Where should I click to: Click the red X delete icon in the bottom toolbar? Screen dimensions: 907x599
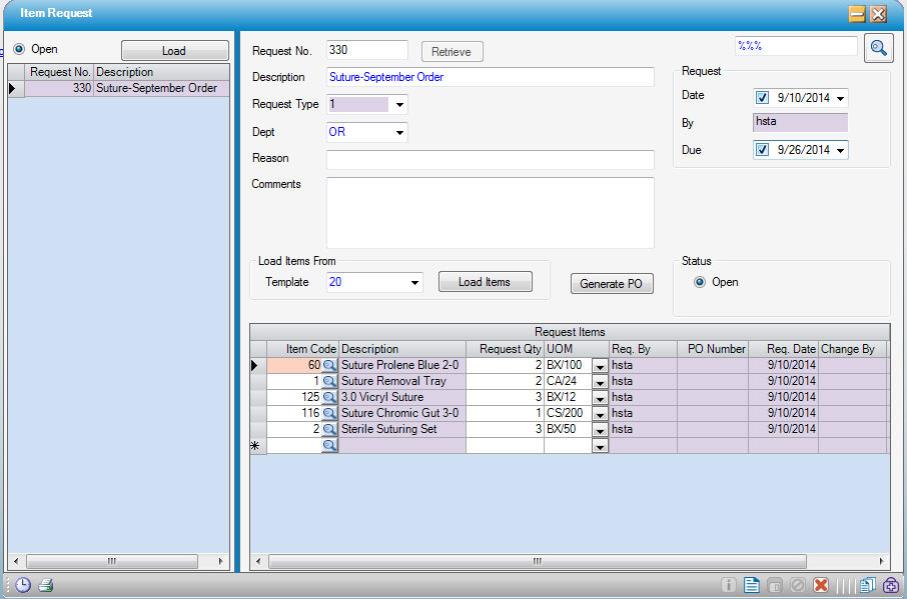coord(821,587)
